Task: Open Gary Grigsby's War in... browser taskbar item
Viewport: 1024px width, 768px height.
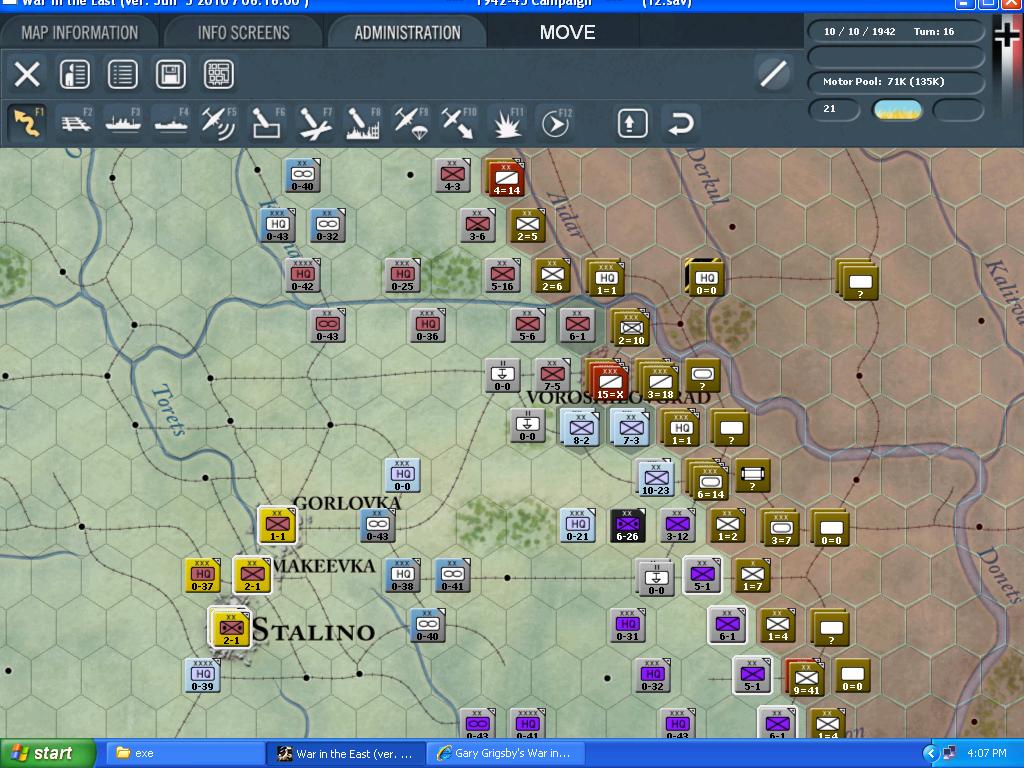Action: pos(505,754)
